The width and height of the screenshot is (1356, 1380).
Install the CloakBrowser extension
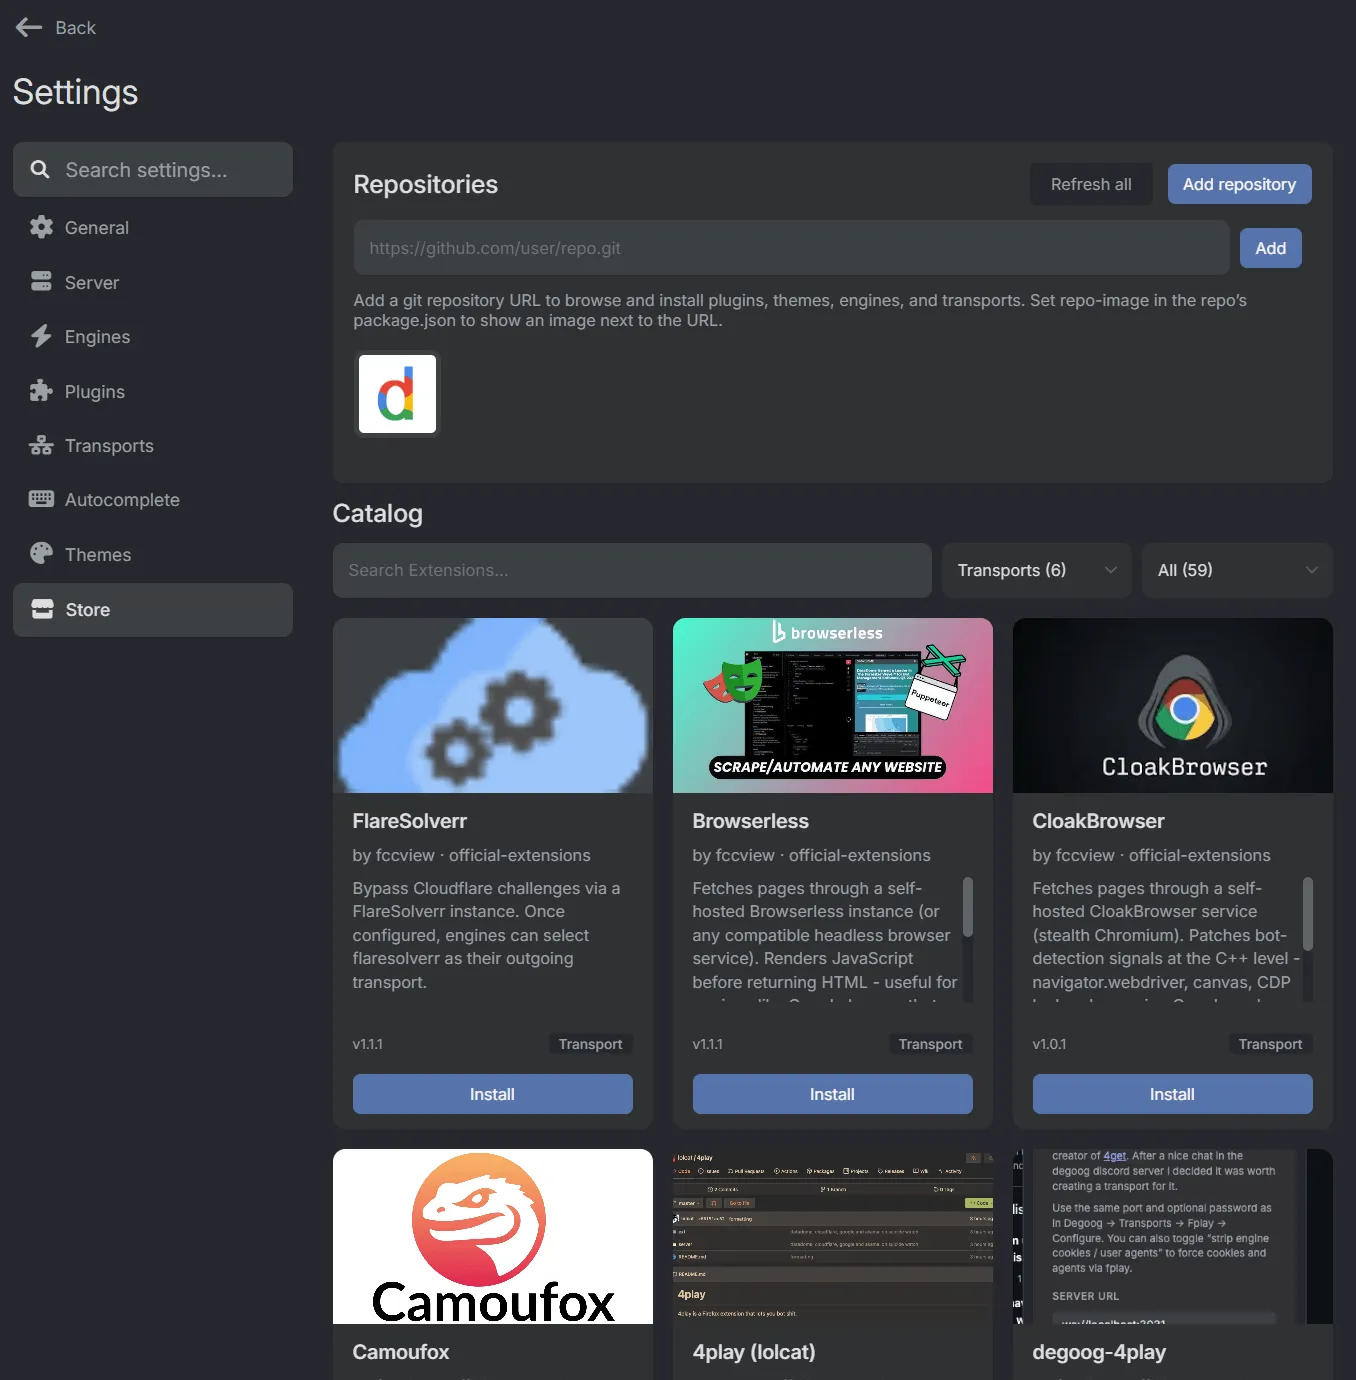1172,1094
